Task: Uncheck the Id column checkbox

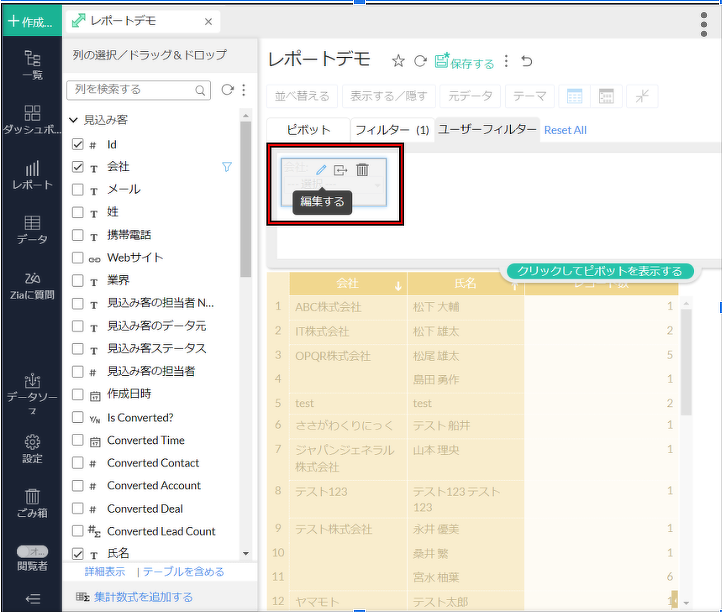Action: point(78,145)
